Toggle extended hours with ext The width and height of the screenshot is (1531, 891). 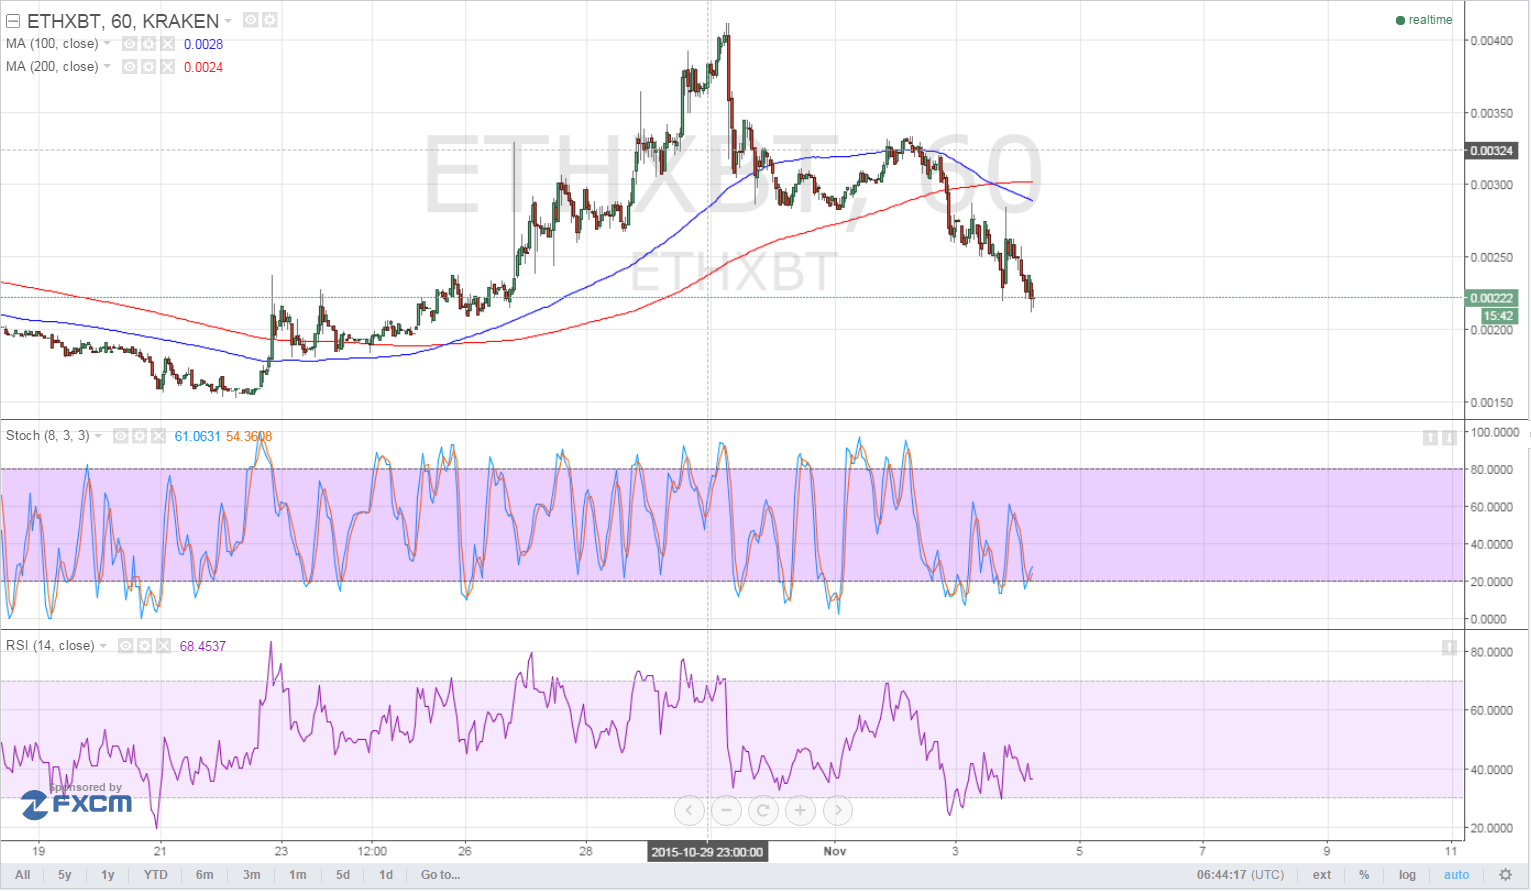pyautogui.click(x=1322, y=875)
